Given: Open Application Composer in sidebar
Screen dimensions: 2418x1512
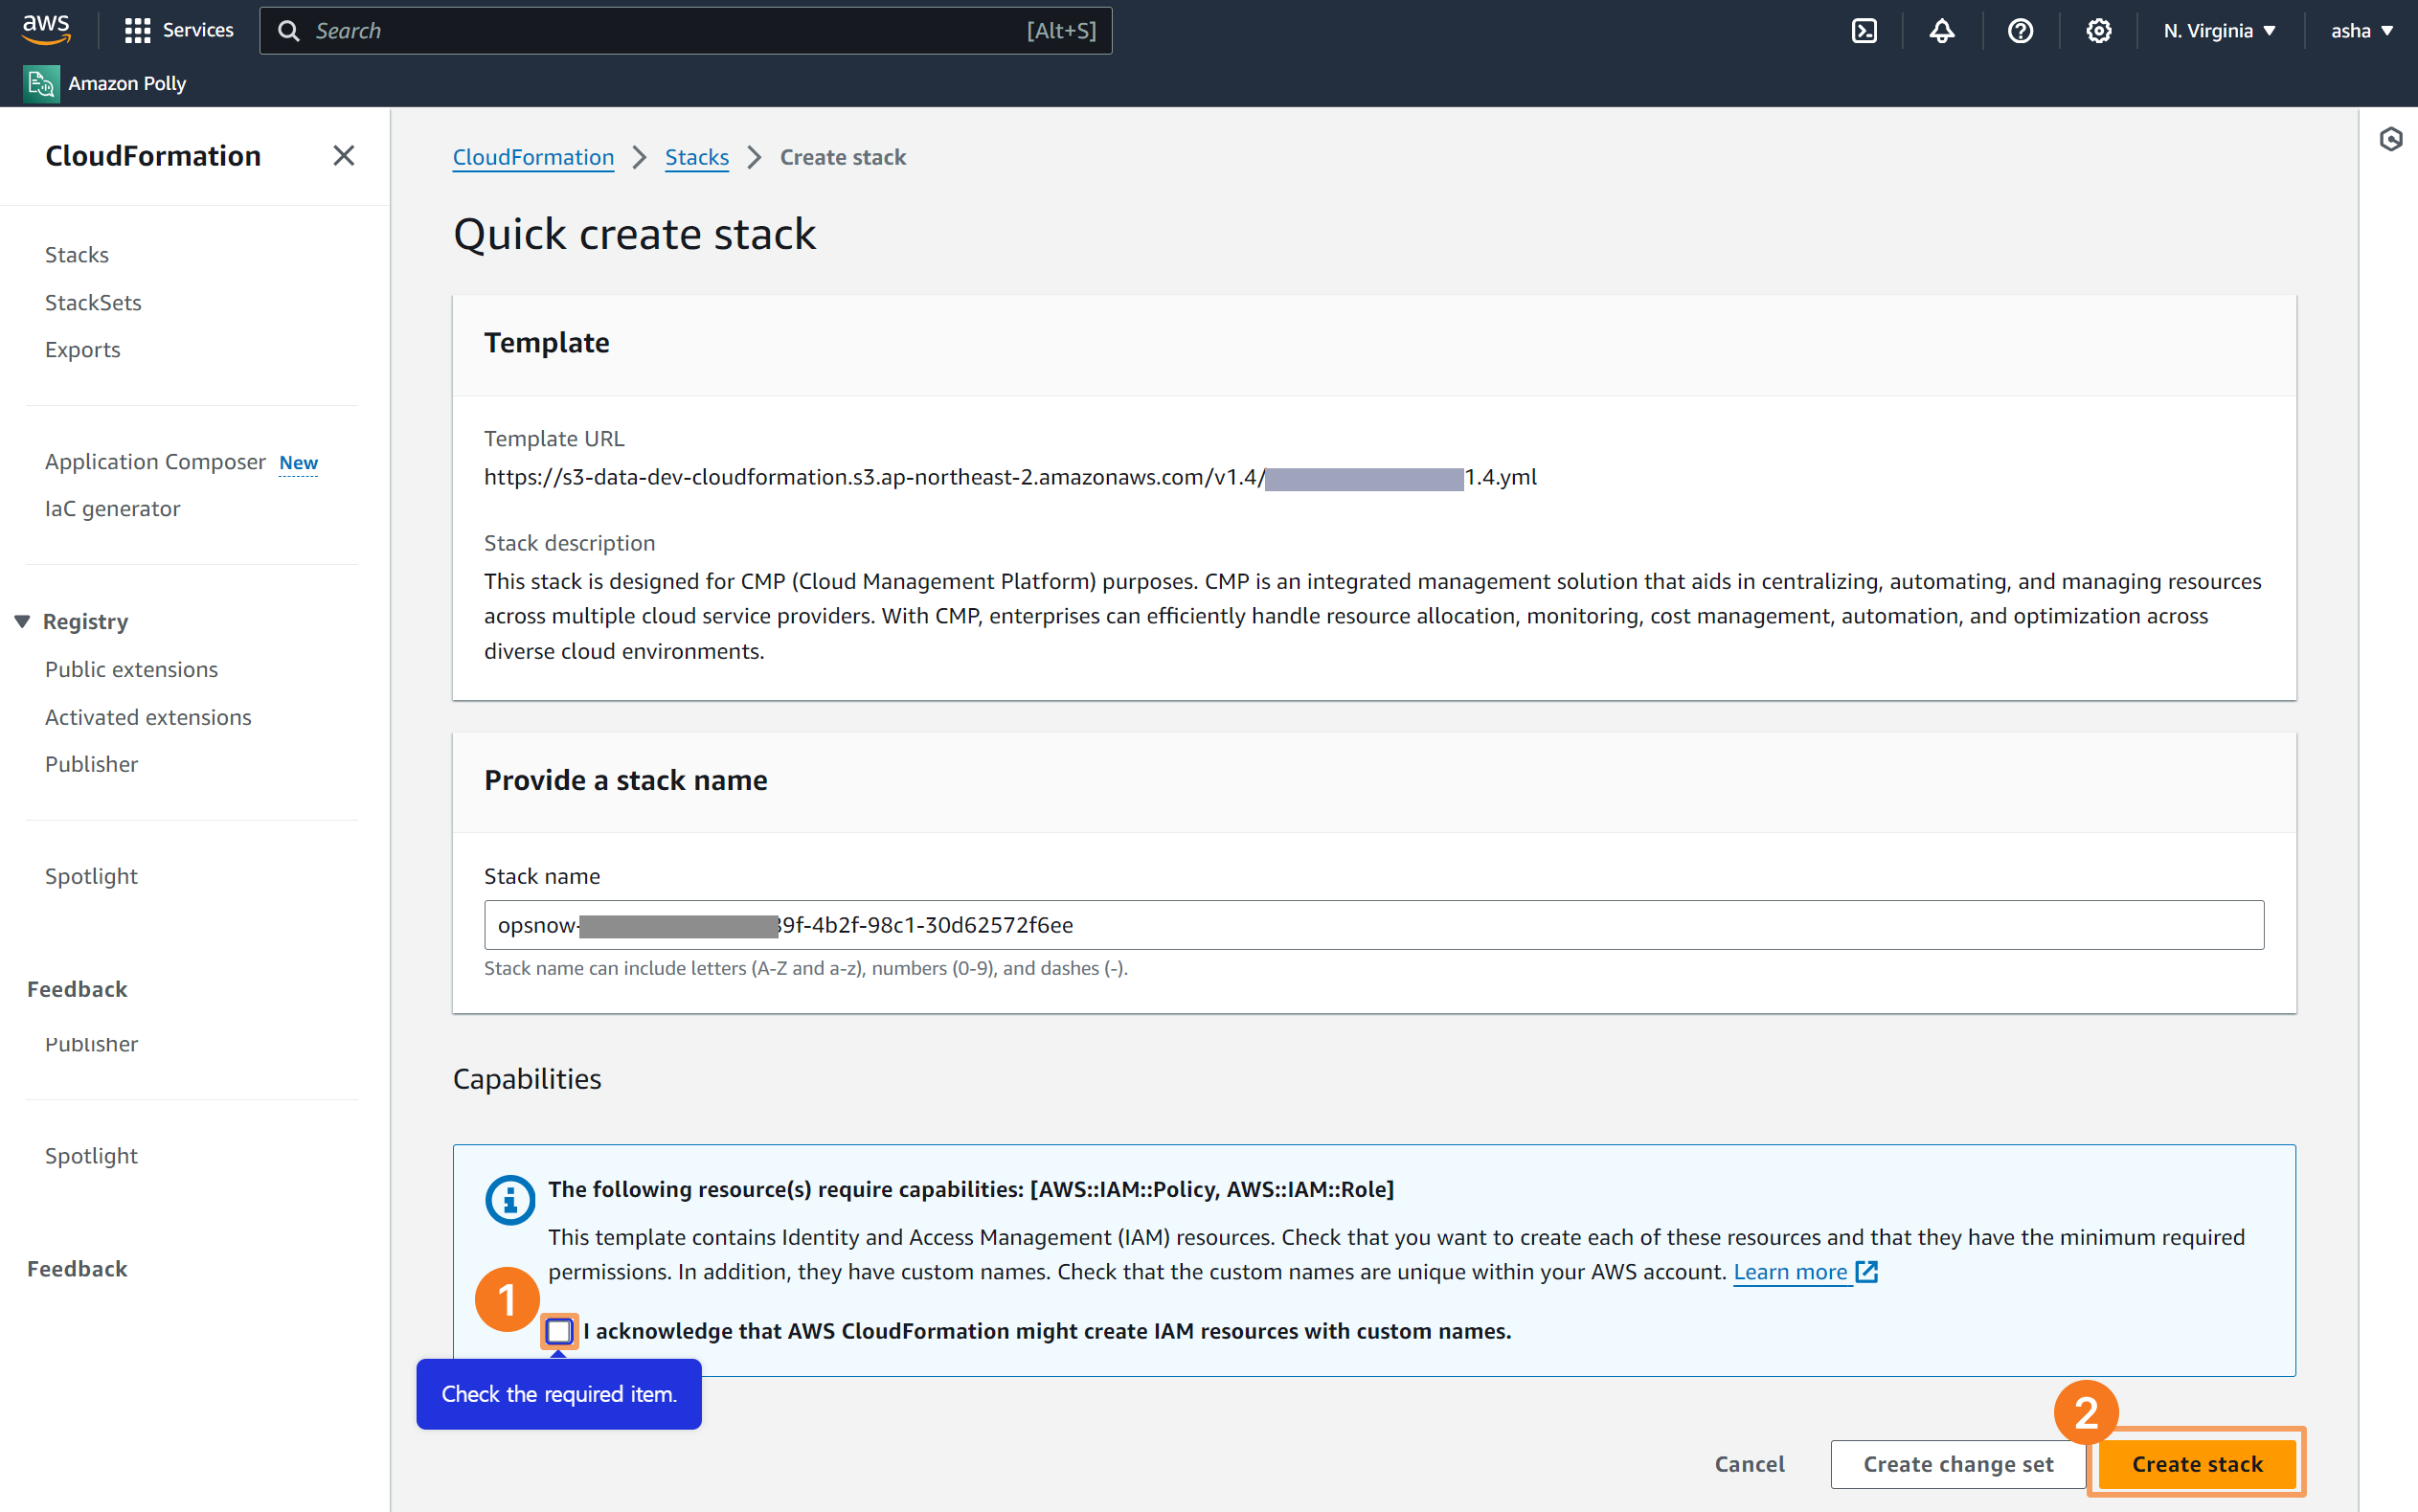Looking at the screenshot, I should 155,461.
